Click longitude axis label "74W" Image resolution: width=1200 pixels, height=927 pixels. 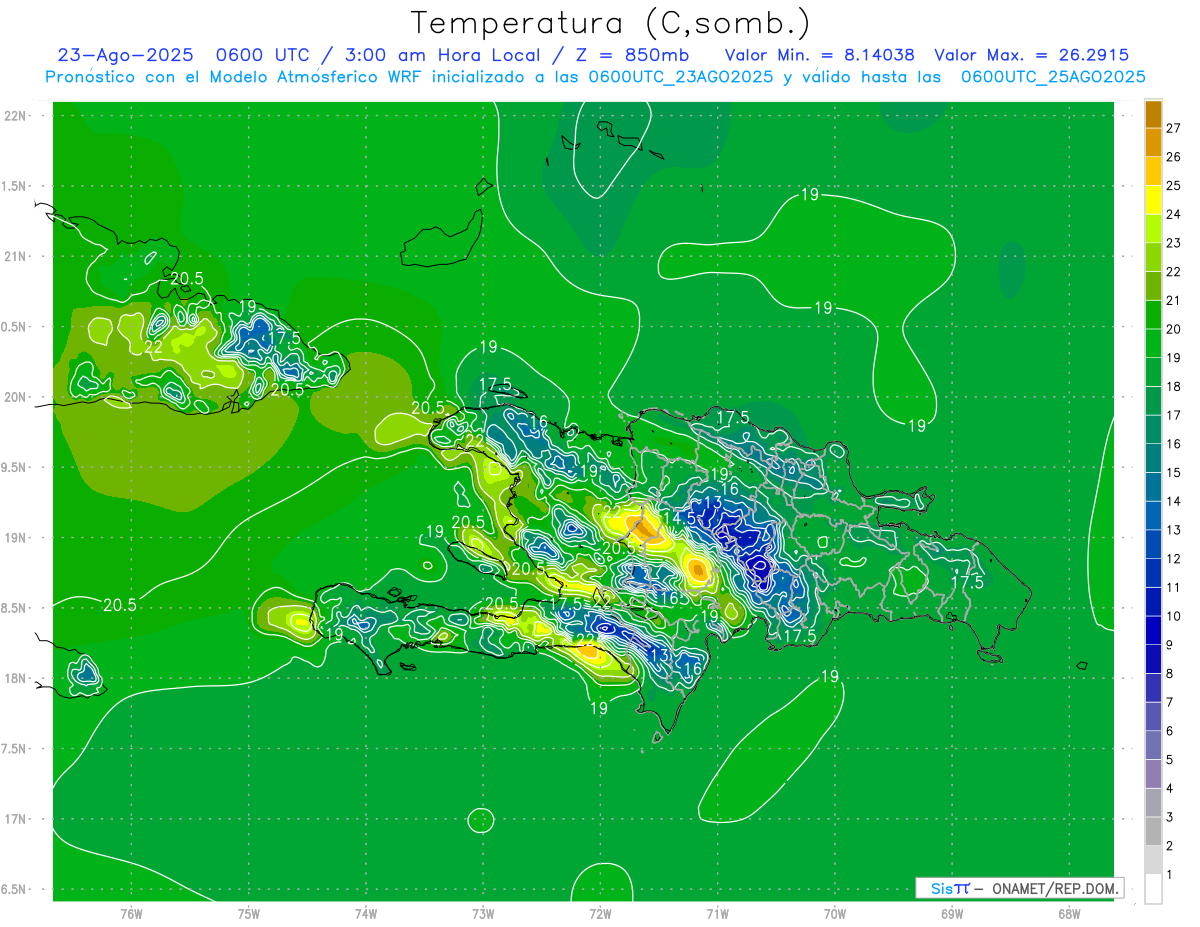tap(366, 913)
